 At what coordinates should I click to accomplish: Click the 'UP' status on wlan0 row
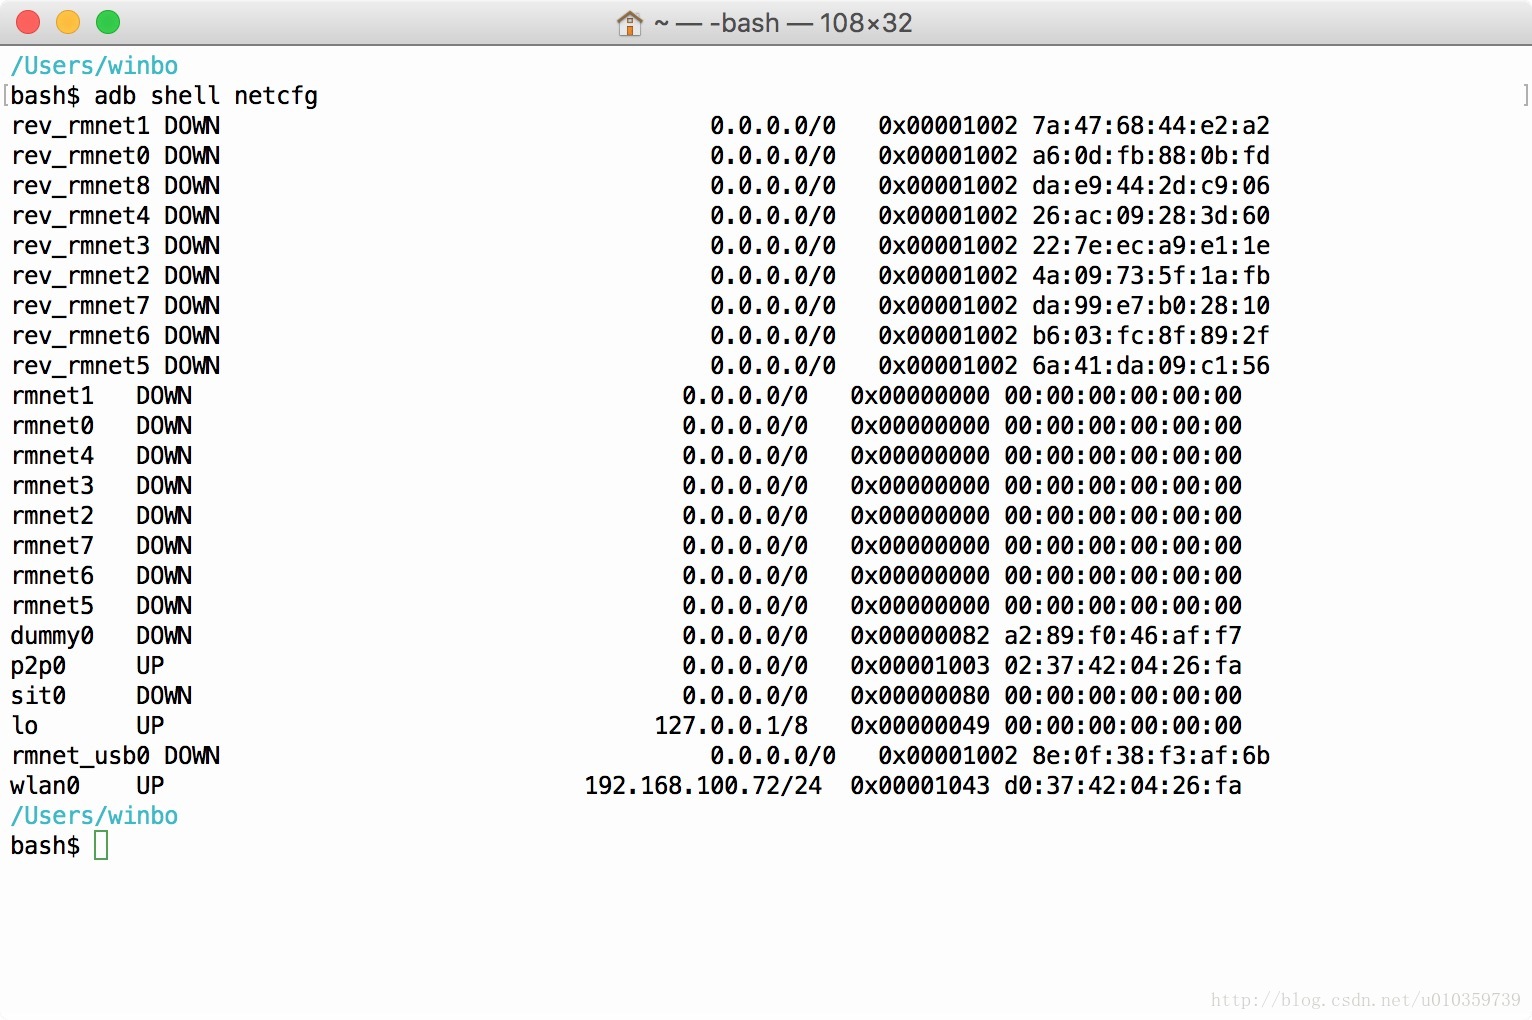(150, 786)
